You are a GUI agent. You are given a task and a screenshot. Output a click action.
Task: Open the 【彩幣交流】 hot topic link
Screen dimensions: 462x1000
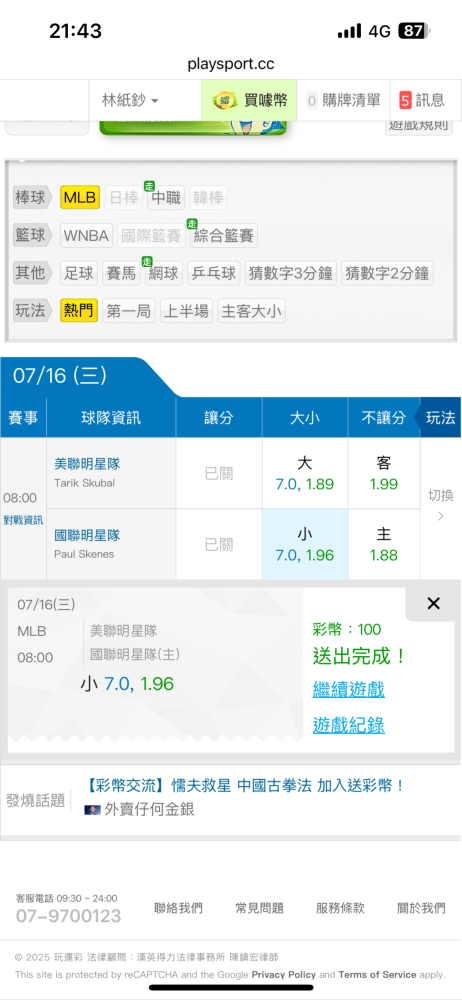[x=245, y=785]
